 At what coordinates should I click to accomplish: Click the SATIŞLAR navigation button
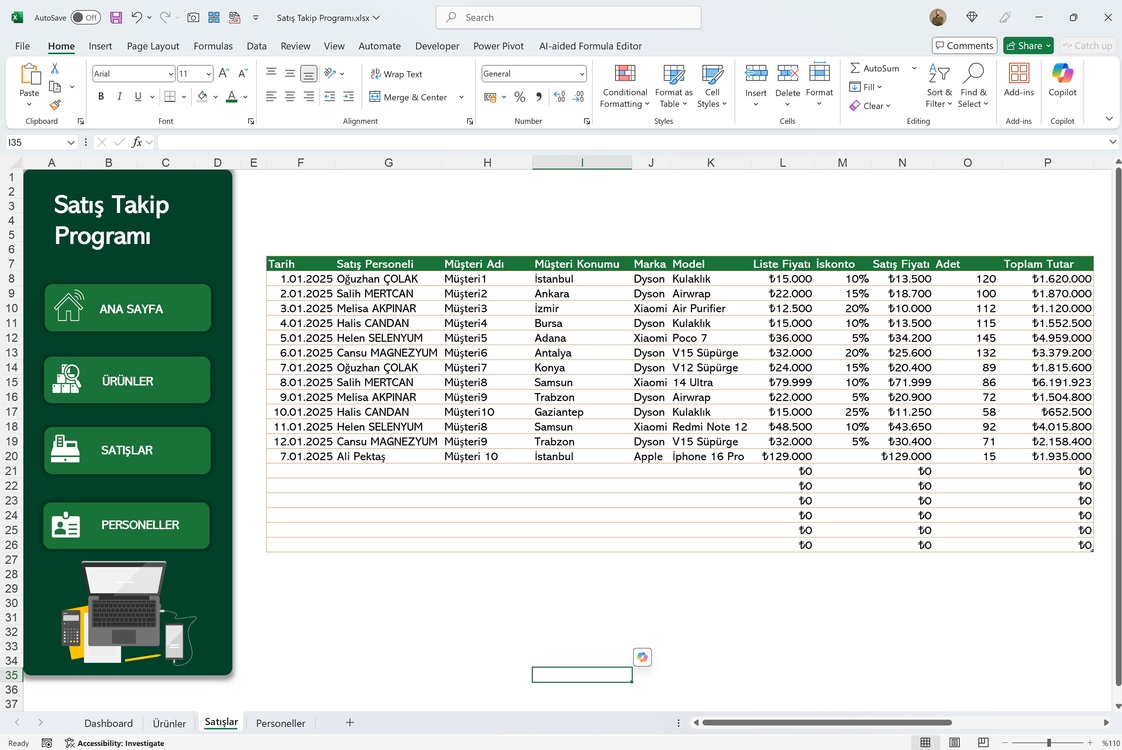pyautogui.click(x=127, y=450)
